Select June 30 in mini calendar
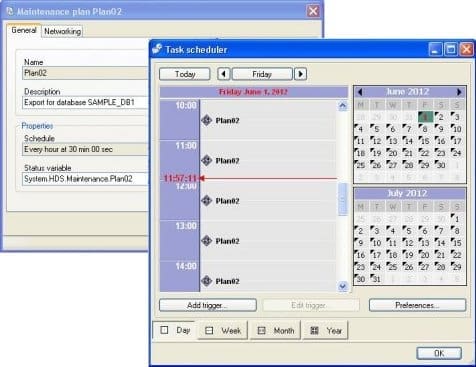This screenshot has width=476, height=367. tap(441, 165)
